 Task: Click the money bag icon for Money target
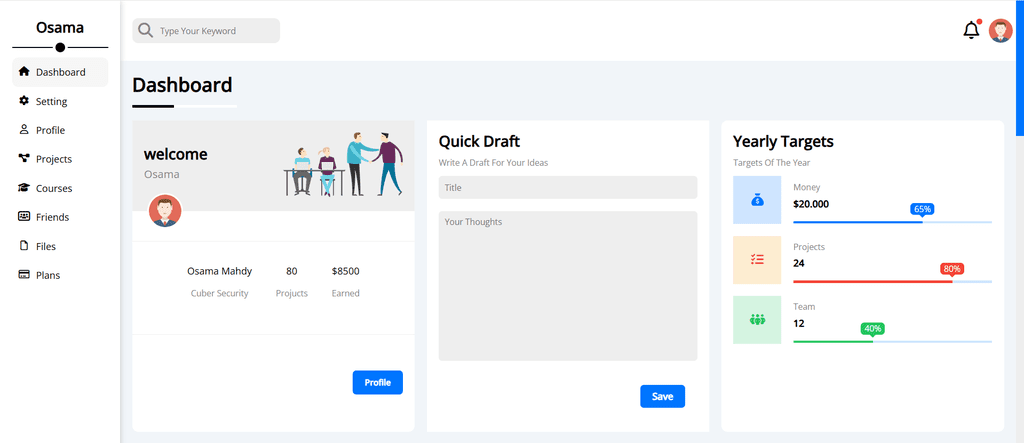(757, 200)
